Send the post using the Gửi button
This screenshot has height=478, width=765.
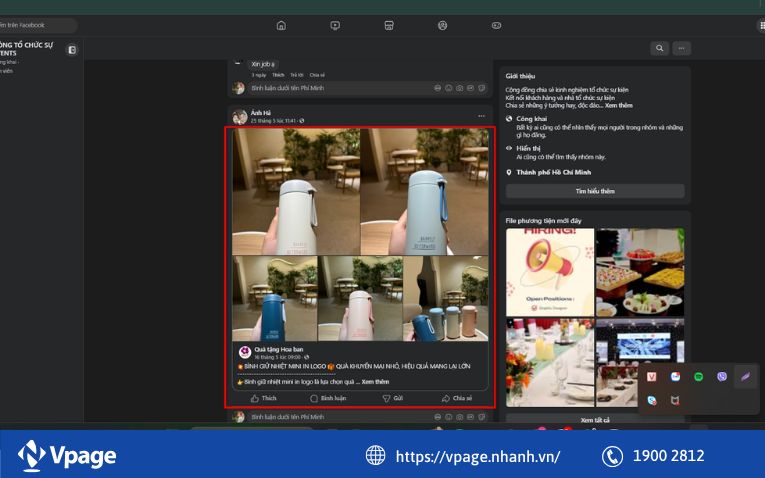tap(393, 398)
